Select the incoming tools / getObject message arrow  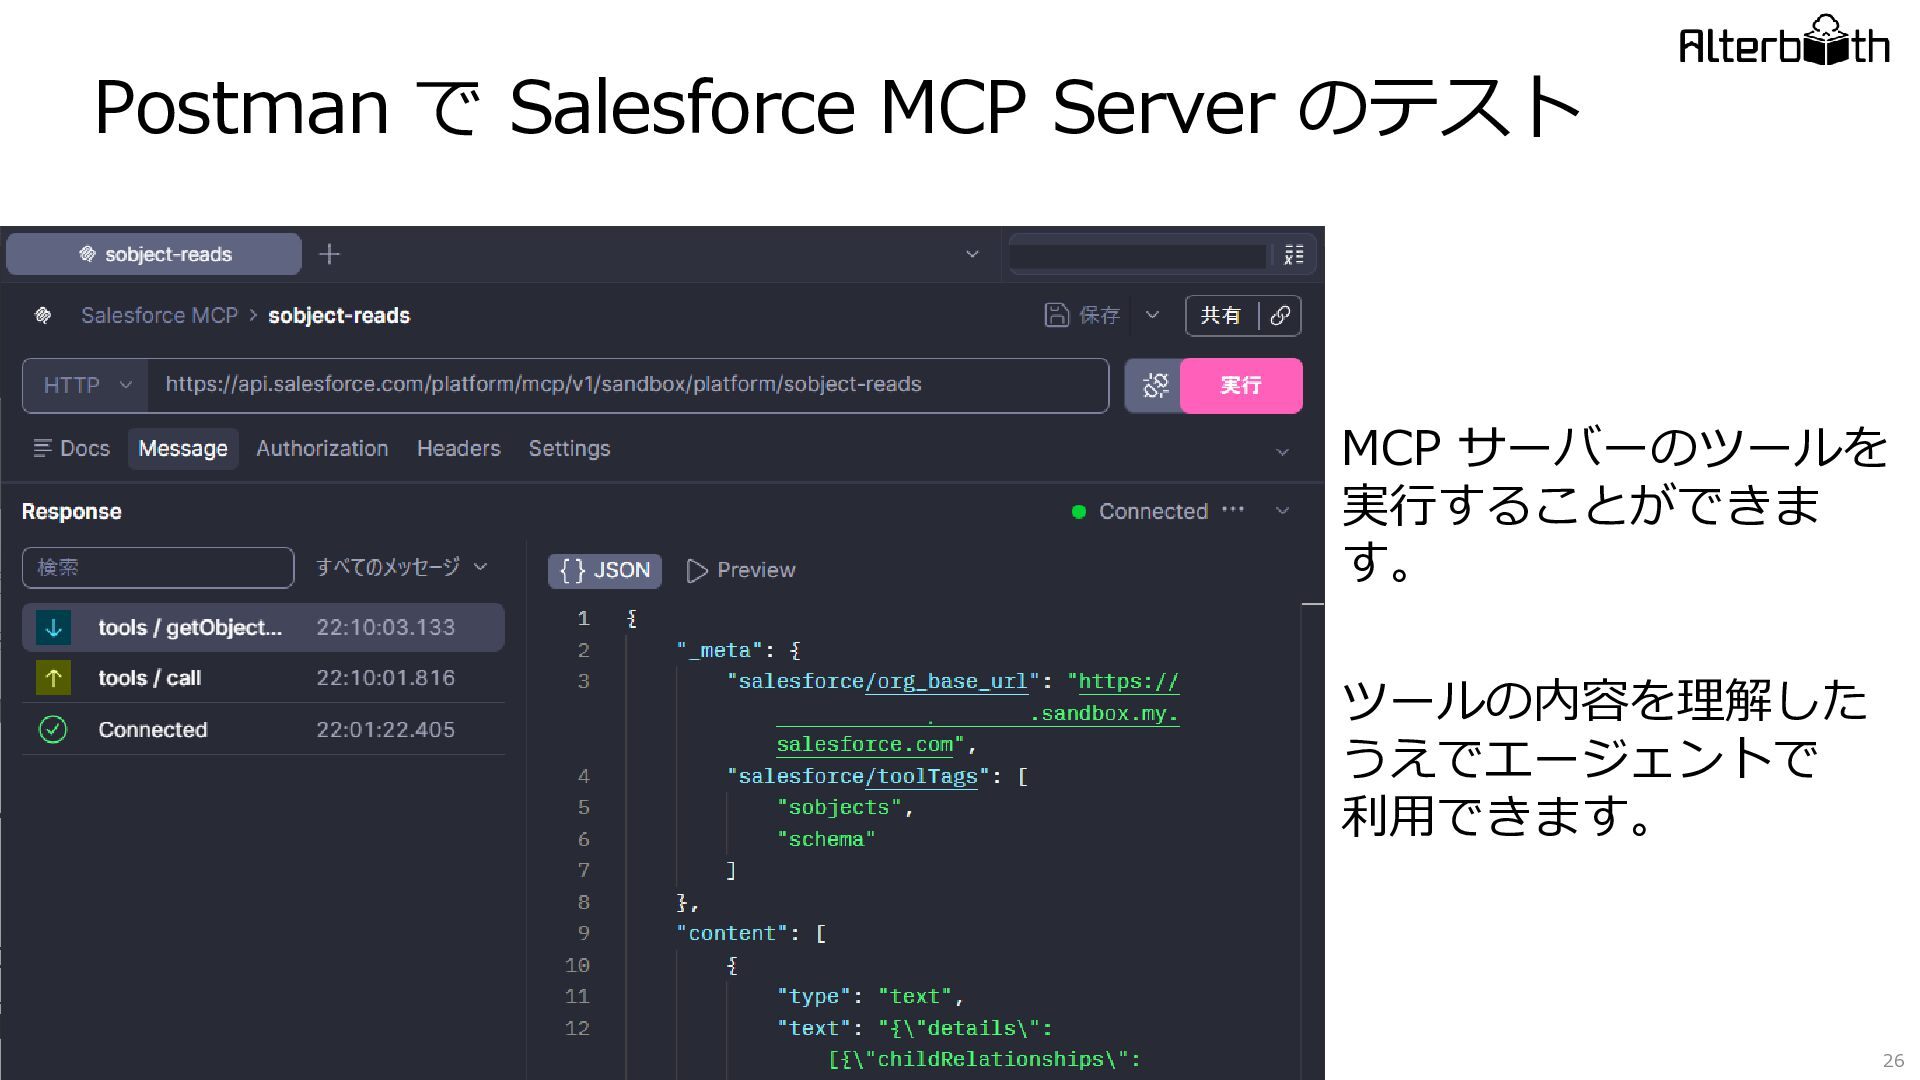[54, 627]
